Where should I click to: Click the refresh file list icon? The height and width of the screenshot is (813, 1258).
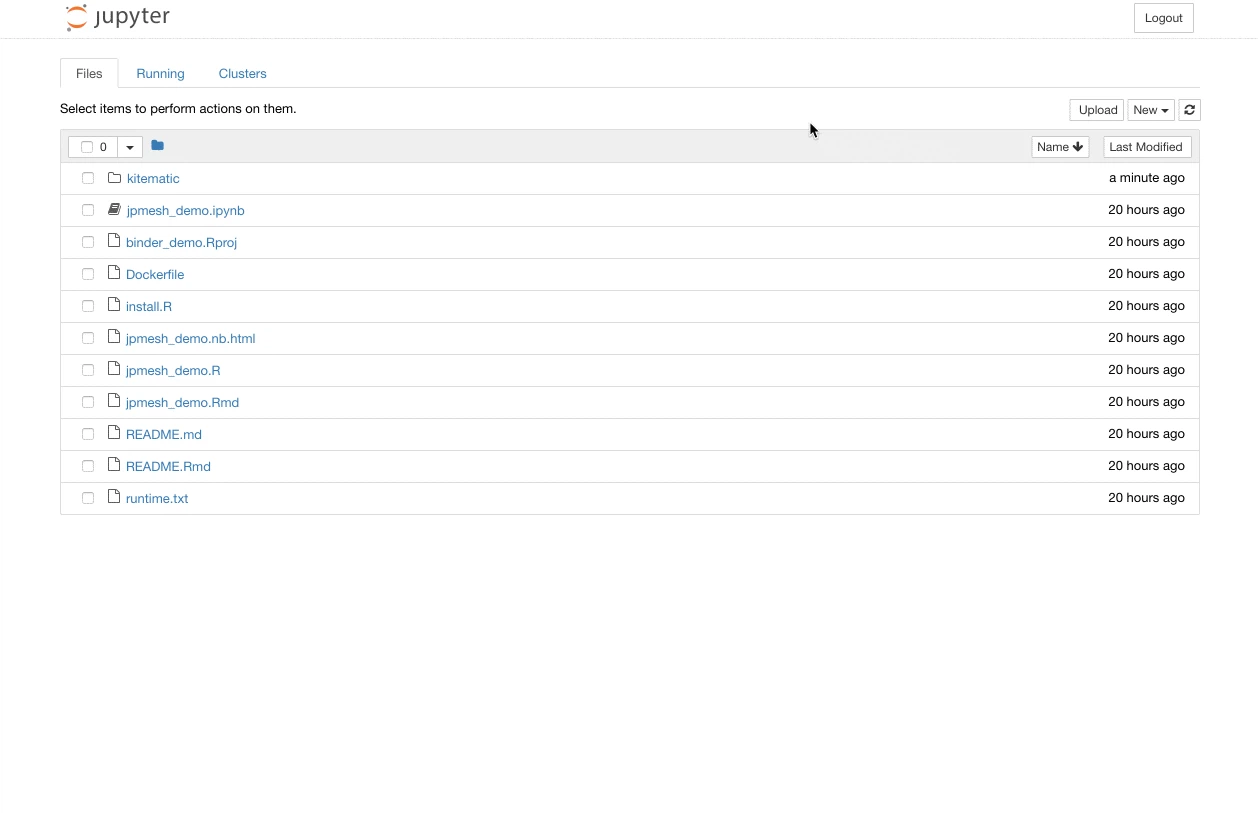coord(1189,110)
